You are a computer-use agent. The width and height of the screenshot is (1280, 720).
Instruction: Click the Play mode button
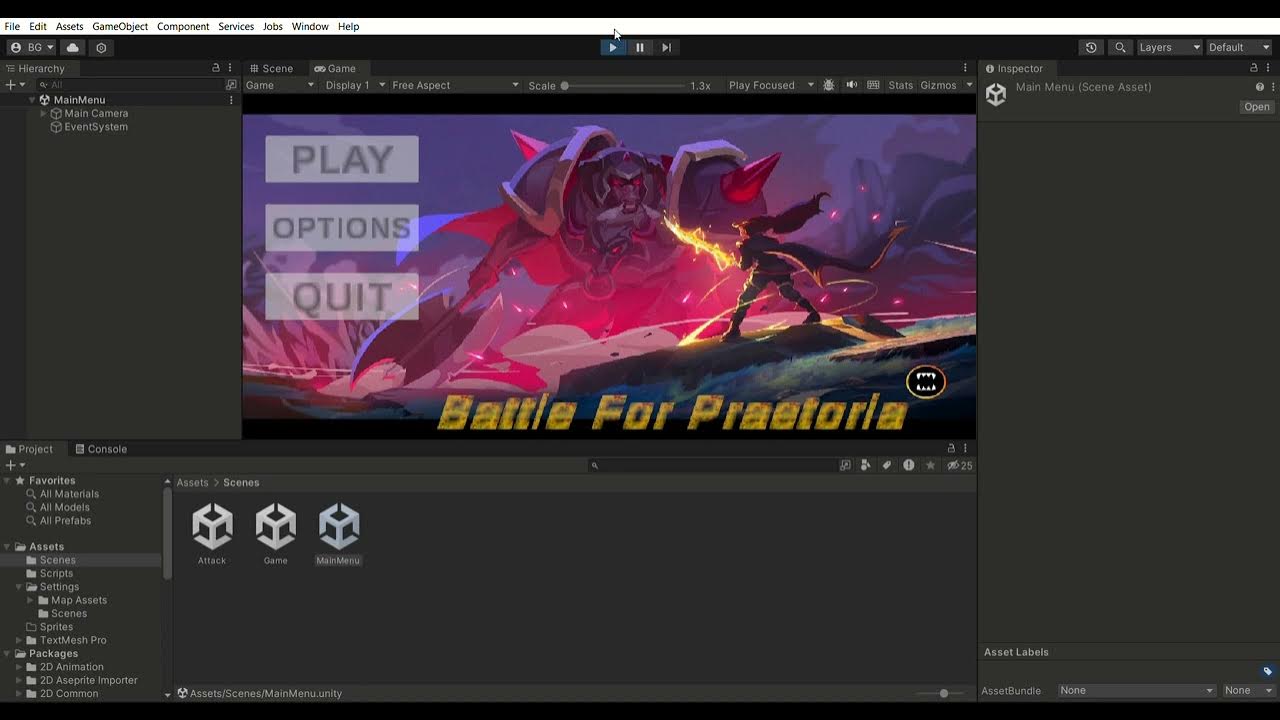613,47
